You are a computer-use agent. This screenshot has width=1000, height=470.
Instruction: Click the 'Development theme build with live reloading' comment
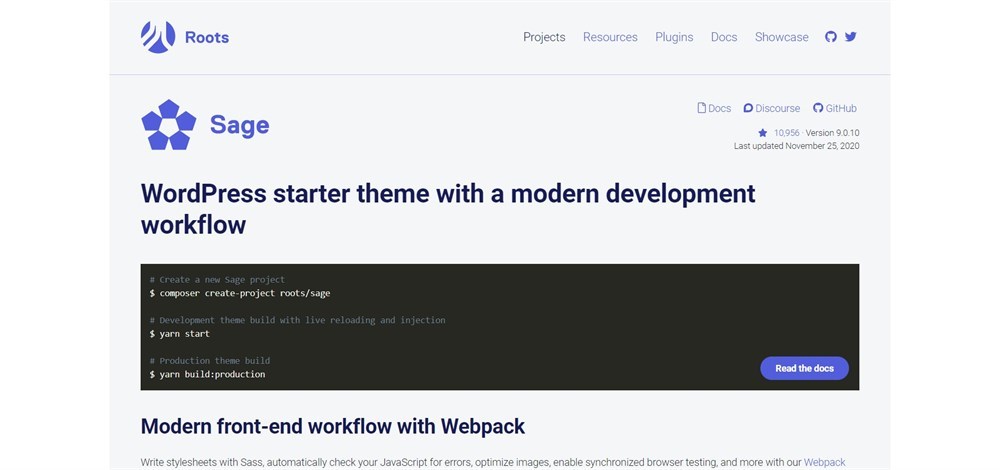pyautogui.click(x=297, y=320)
